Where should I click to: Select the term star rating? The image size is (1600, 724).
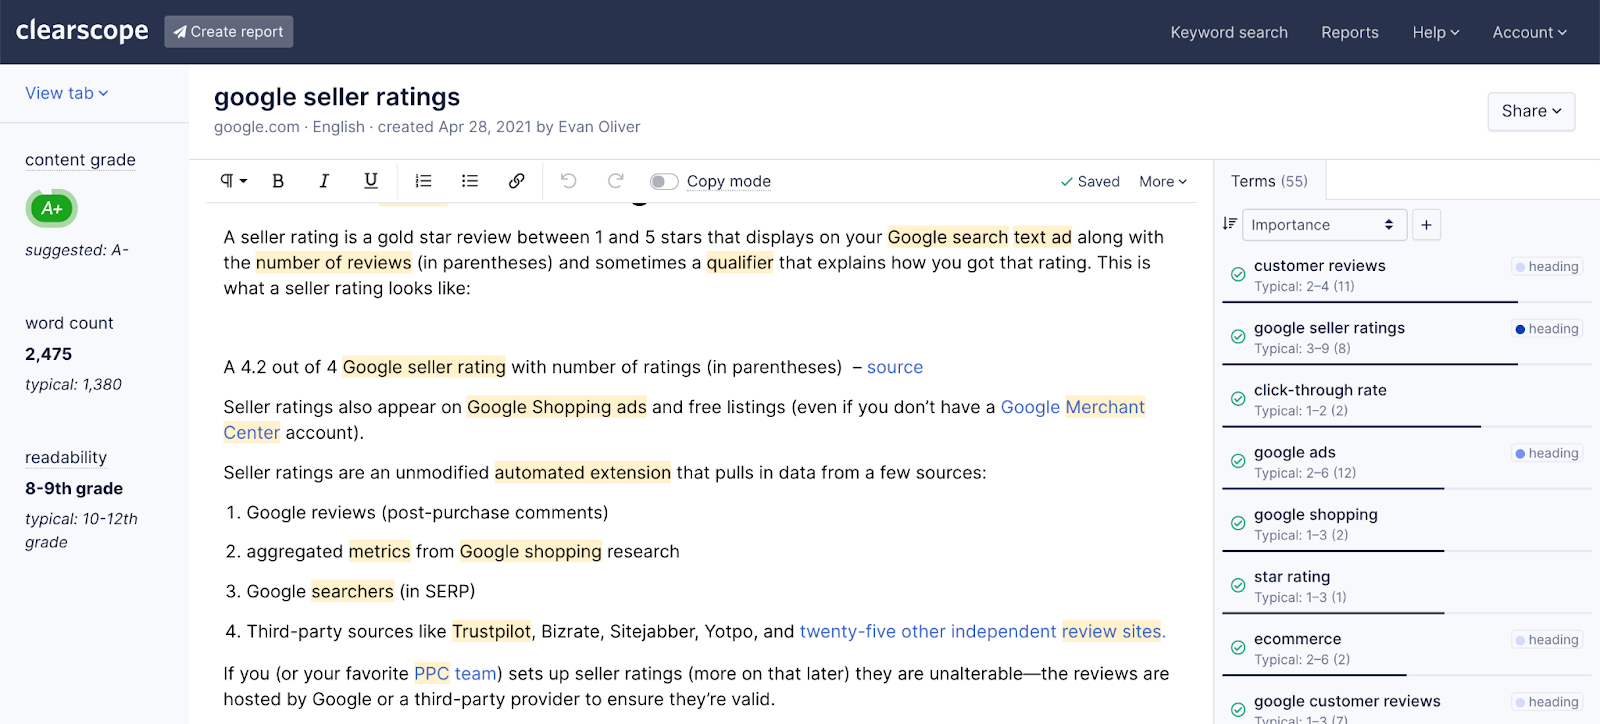[1292, 577]
